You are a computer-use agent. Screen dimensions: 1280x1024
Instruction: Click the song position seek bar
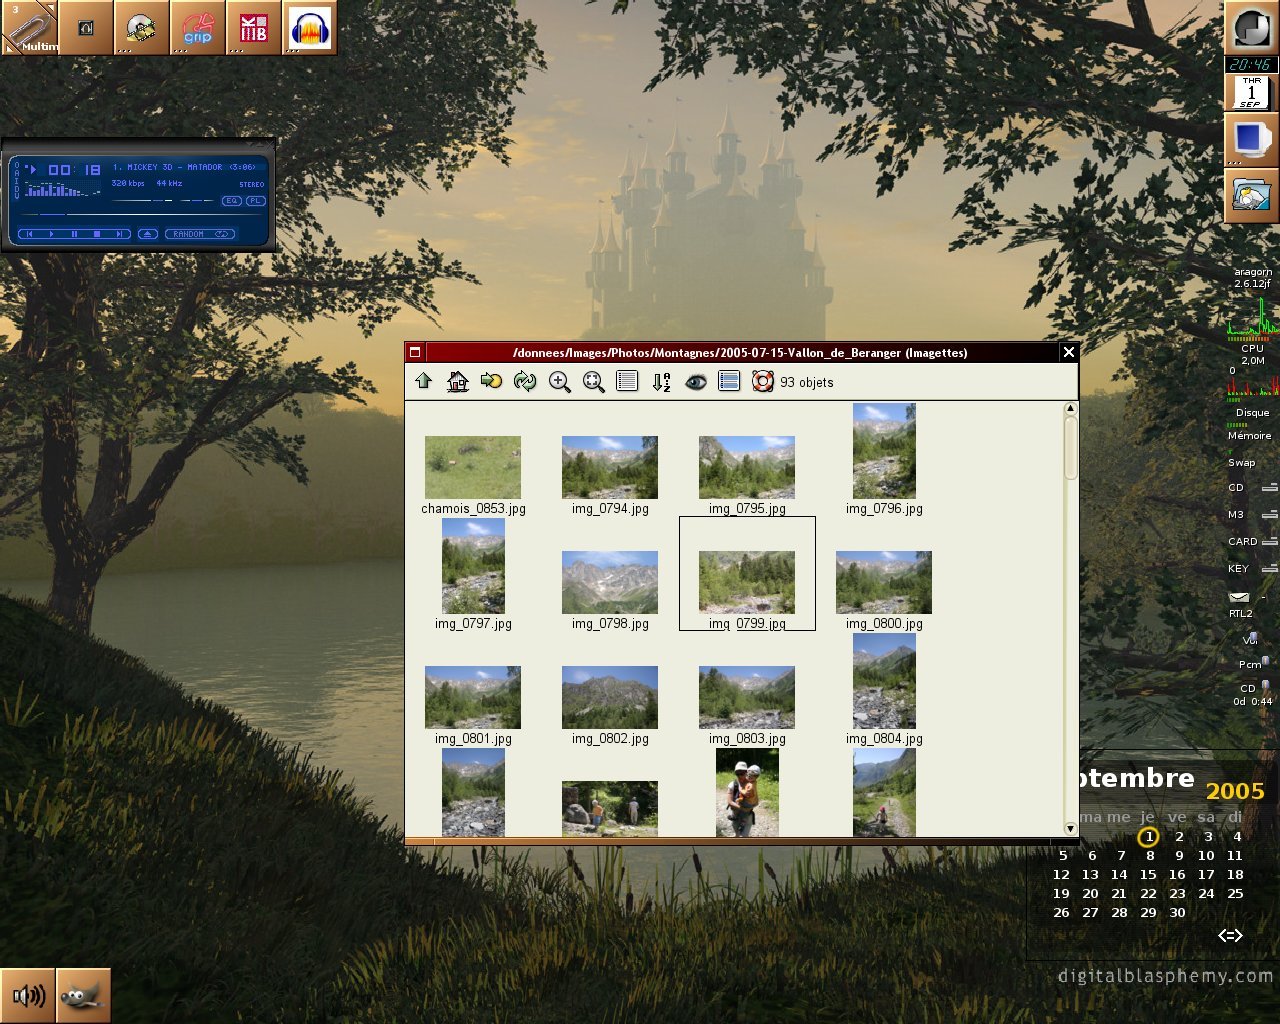(x=141, y=215)
